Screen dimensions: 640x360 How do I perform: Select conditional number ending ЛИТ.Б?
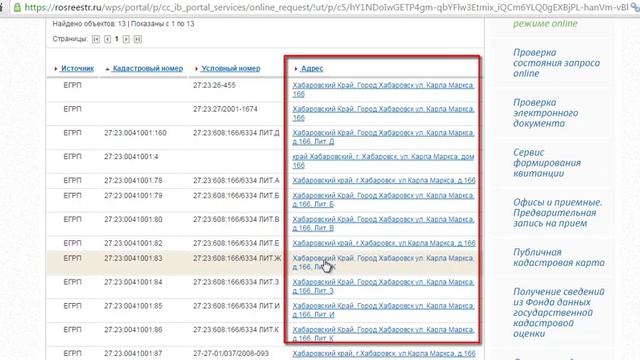click(236, 196)
